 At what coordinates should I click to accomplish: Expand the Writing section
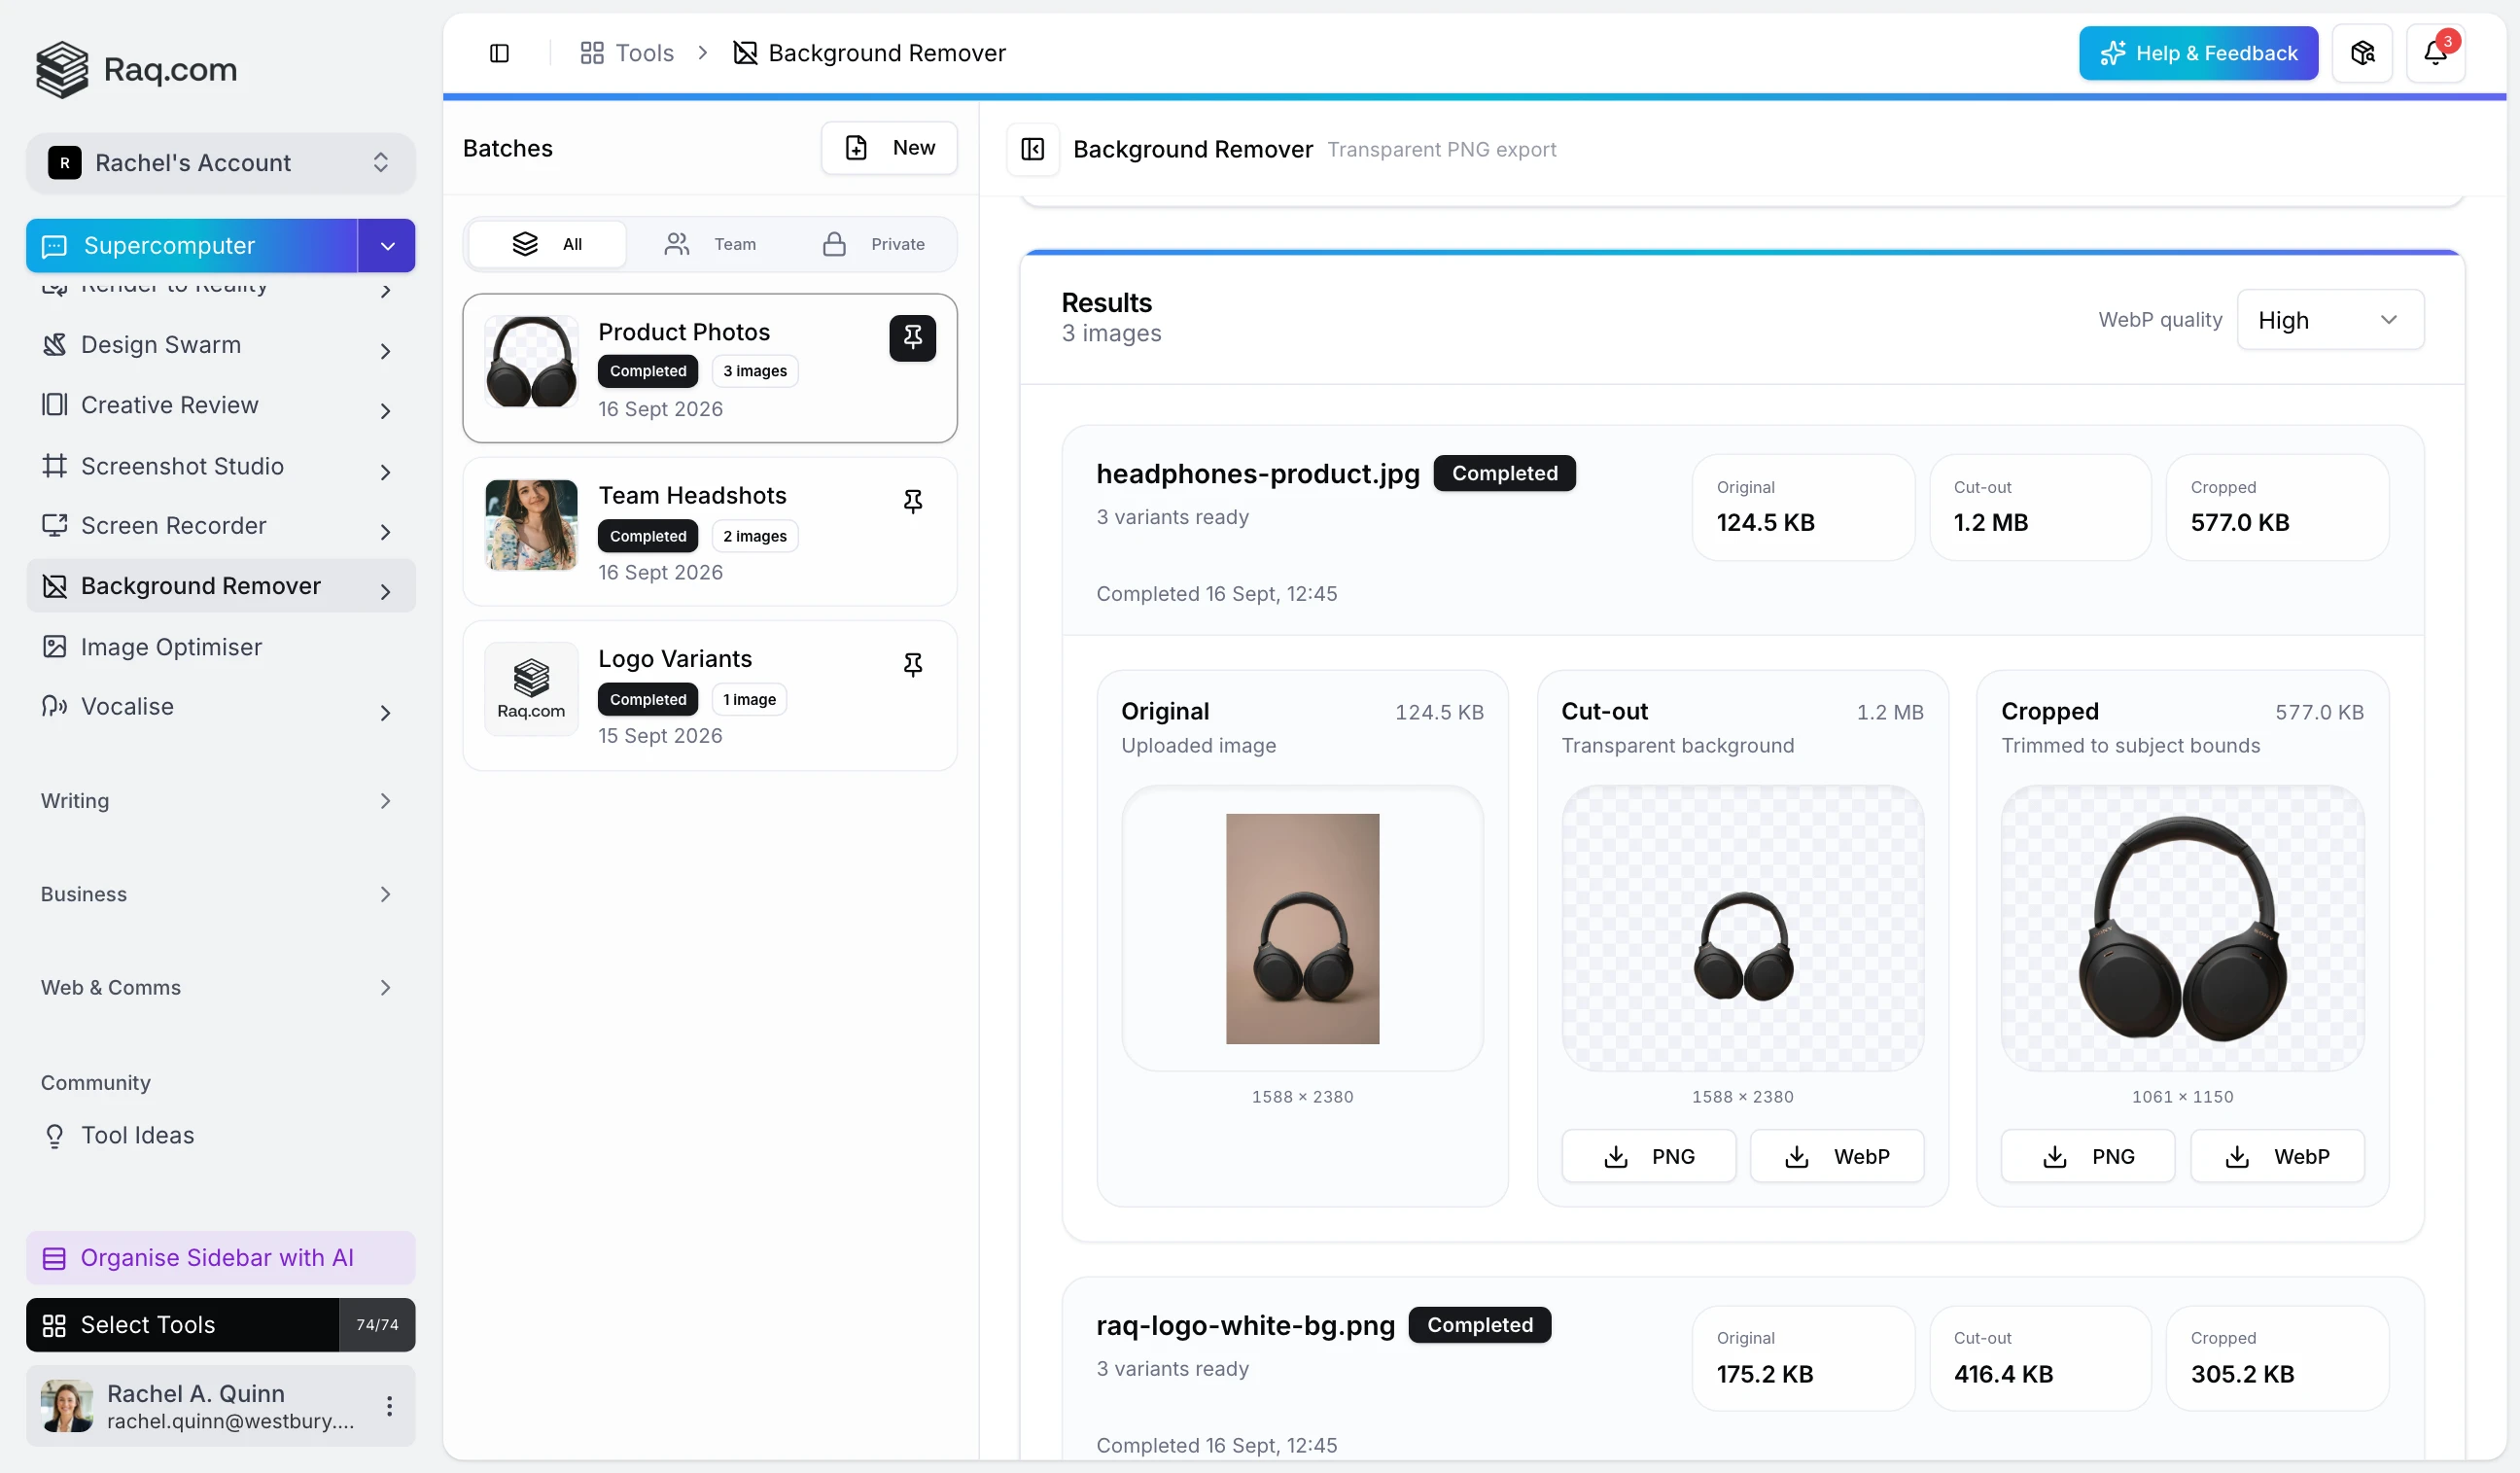(x=220, y=801)
